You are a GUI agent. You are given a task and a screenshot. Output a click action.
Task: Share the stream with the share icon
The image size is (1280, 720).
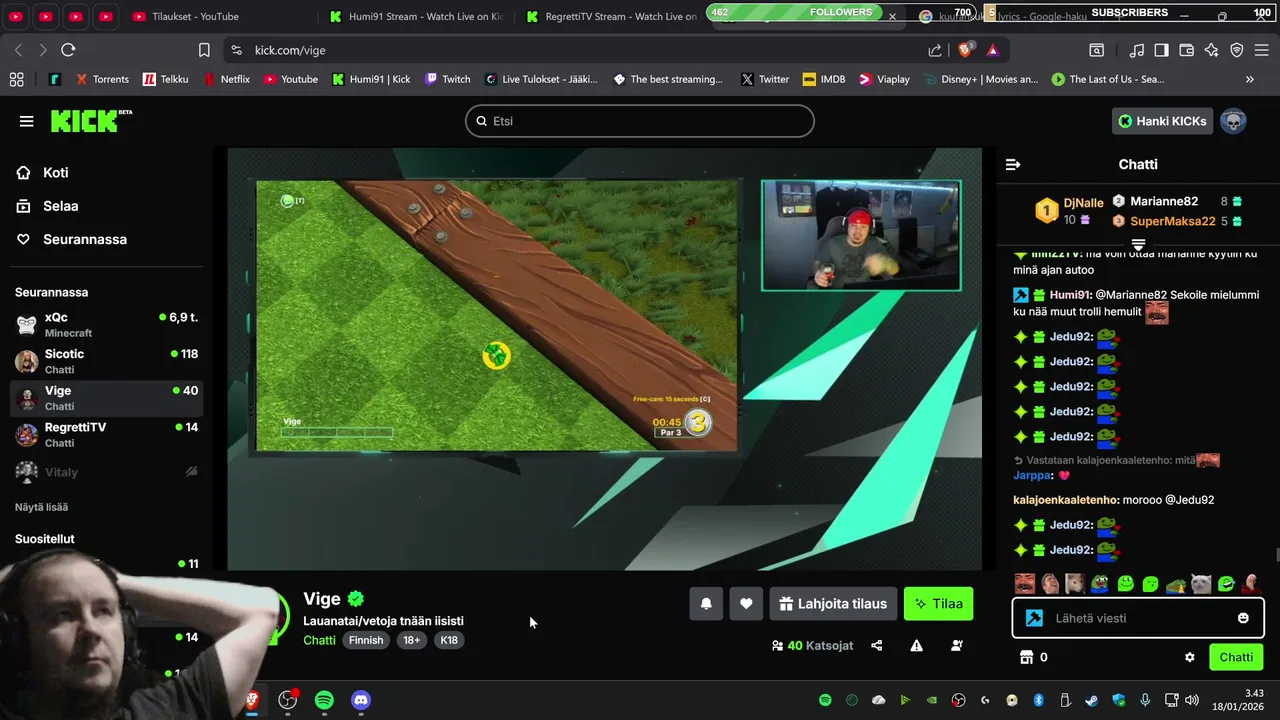tap(877, 645)
